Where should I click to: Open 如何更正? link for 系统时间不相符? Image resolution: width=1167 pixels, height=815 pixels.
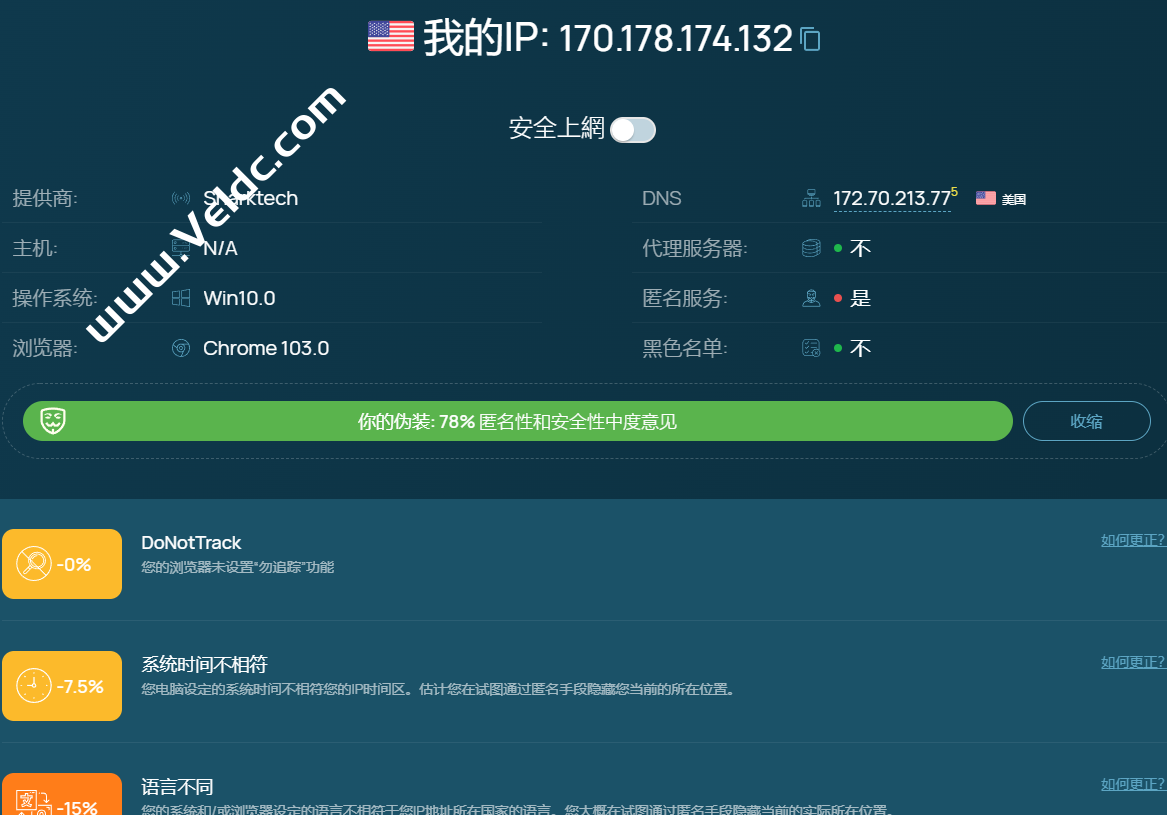[1133, 662]
